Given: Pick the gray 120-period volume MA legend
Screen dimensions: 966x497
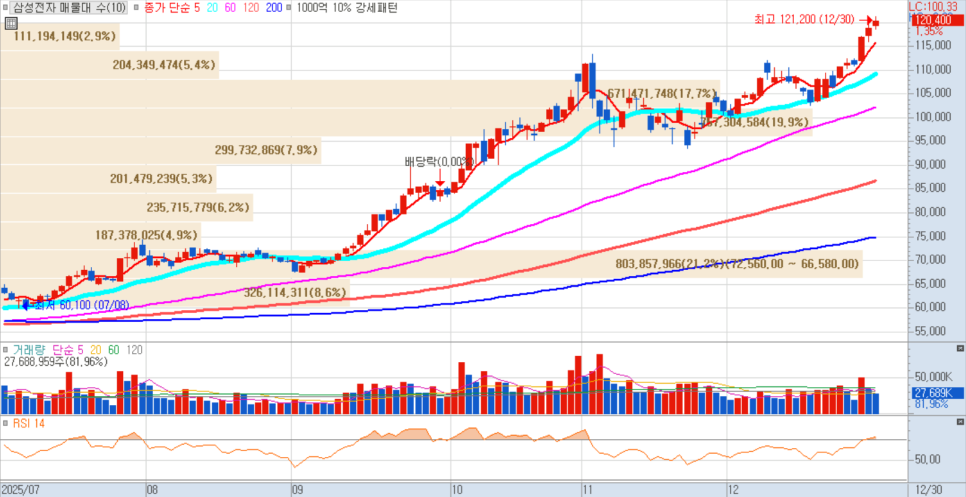Looking at the screenshot, I should [134, 350].
